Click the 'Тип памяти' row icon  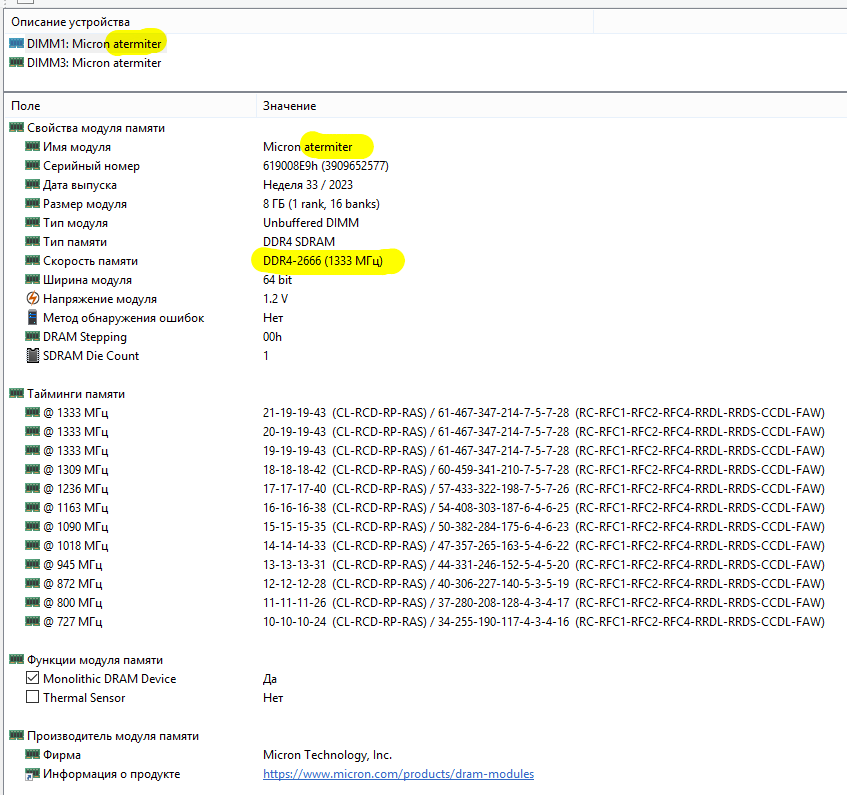click(x=32, y=241)
